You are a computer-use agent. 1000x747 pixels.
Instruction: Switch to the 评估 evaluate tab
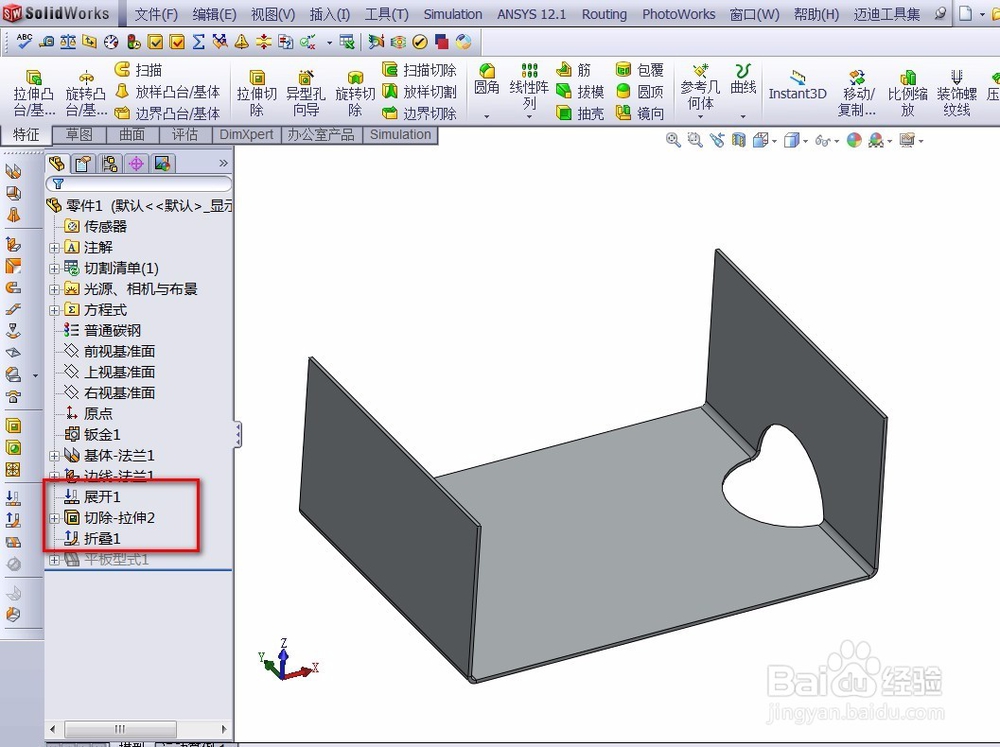(x=185, y=135)
